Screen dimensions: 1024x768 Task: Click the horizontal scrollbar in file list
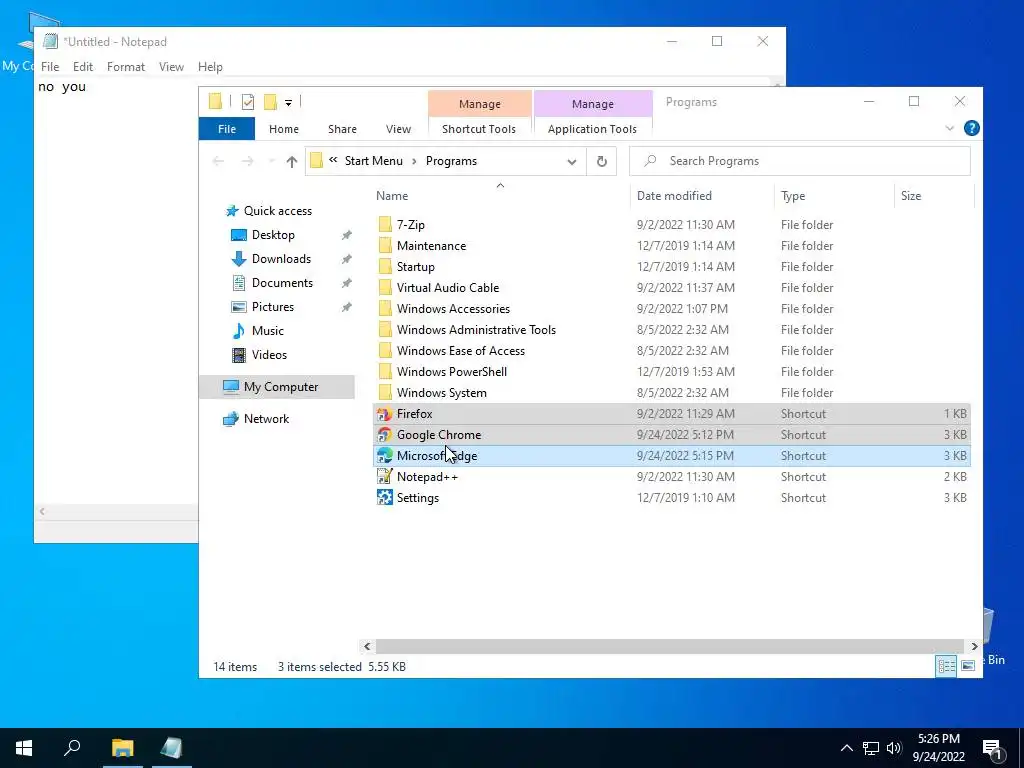(x=669, y=647)
